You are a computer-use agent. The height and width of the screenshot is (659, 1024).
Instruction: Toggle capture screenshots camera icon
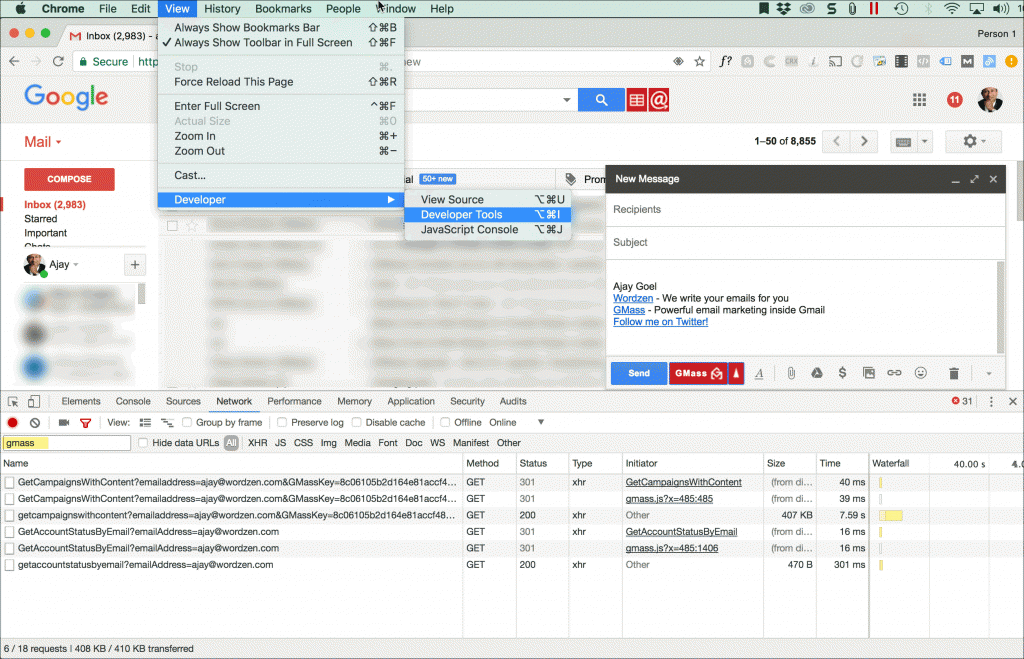[x=63, y=423]
